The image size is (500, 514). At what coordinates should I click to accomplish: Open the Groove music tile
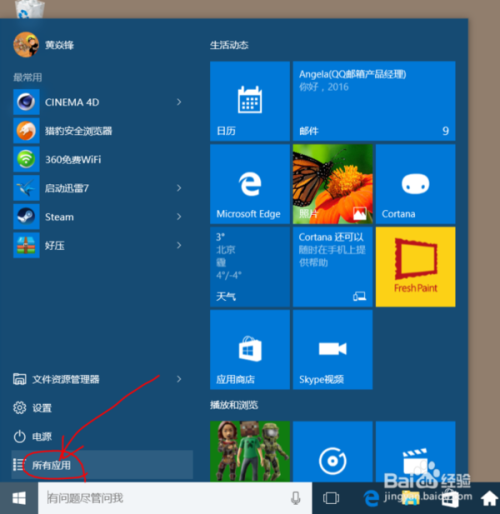pyautogui.click(x=333, y=451)
